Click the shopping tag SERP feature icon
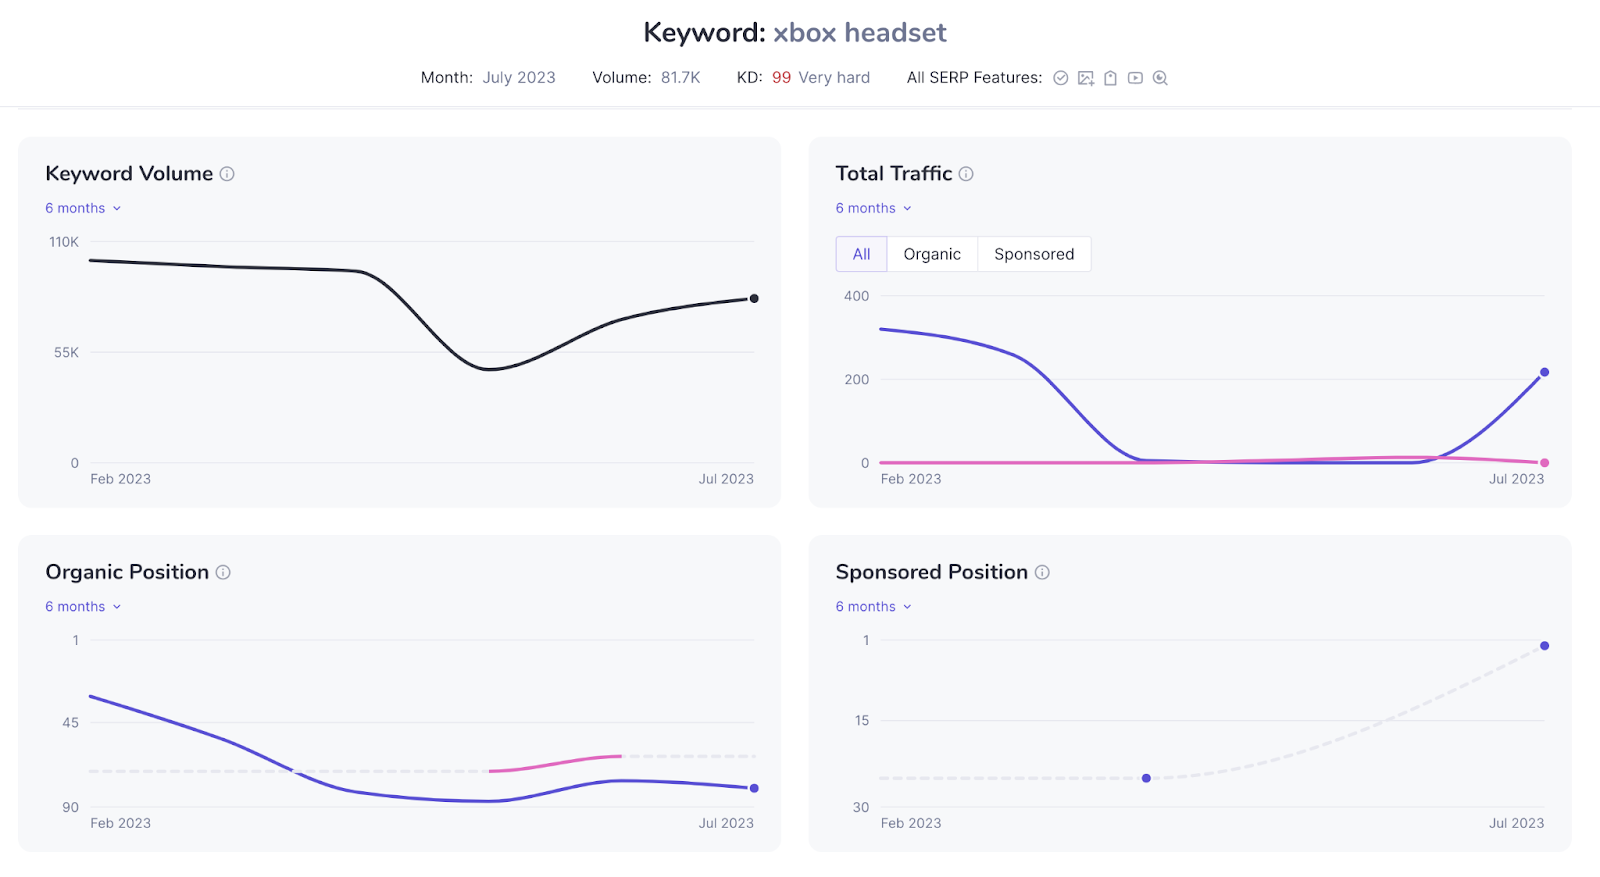The height and width of the screenshot is (877, 1600). coord(1110,78)
